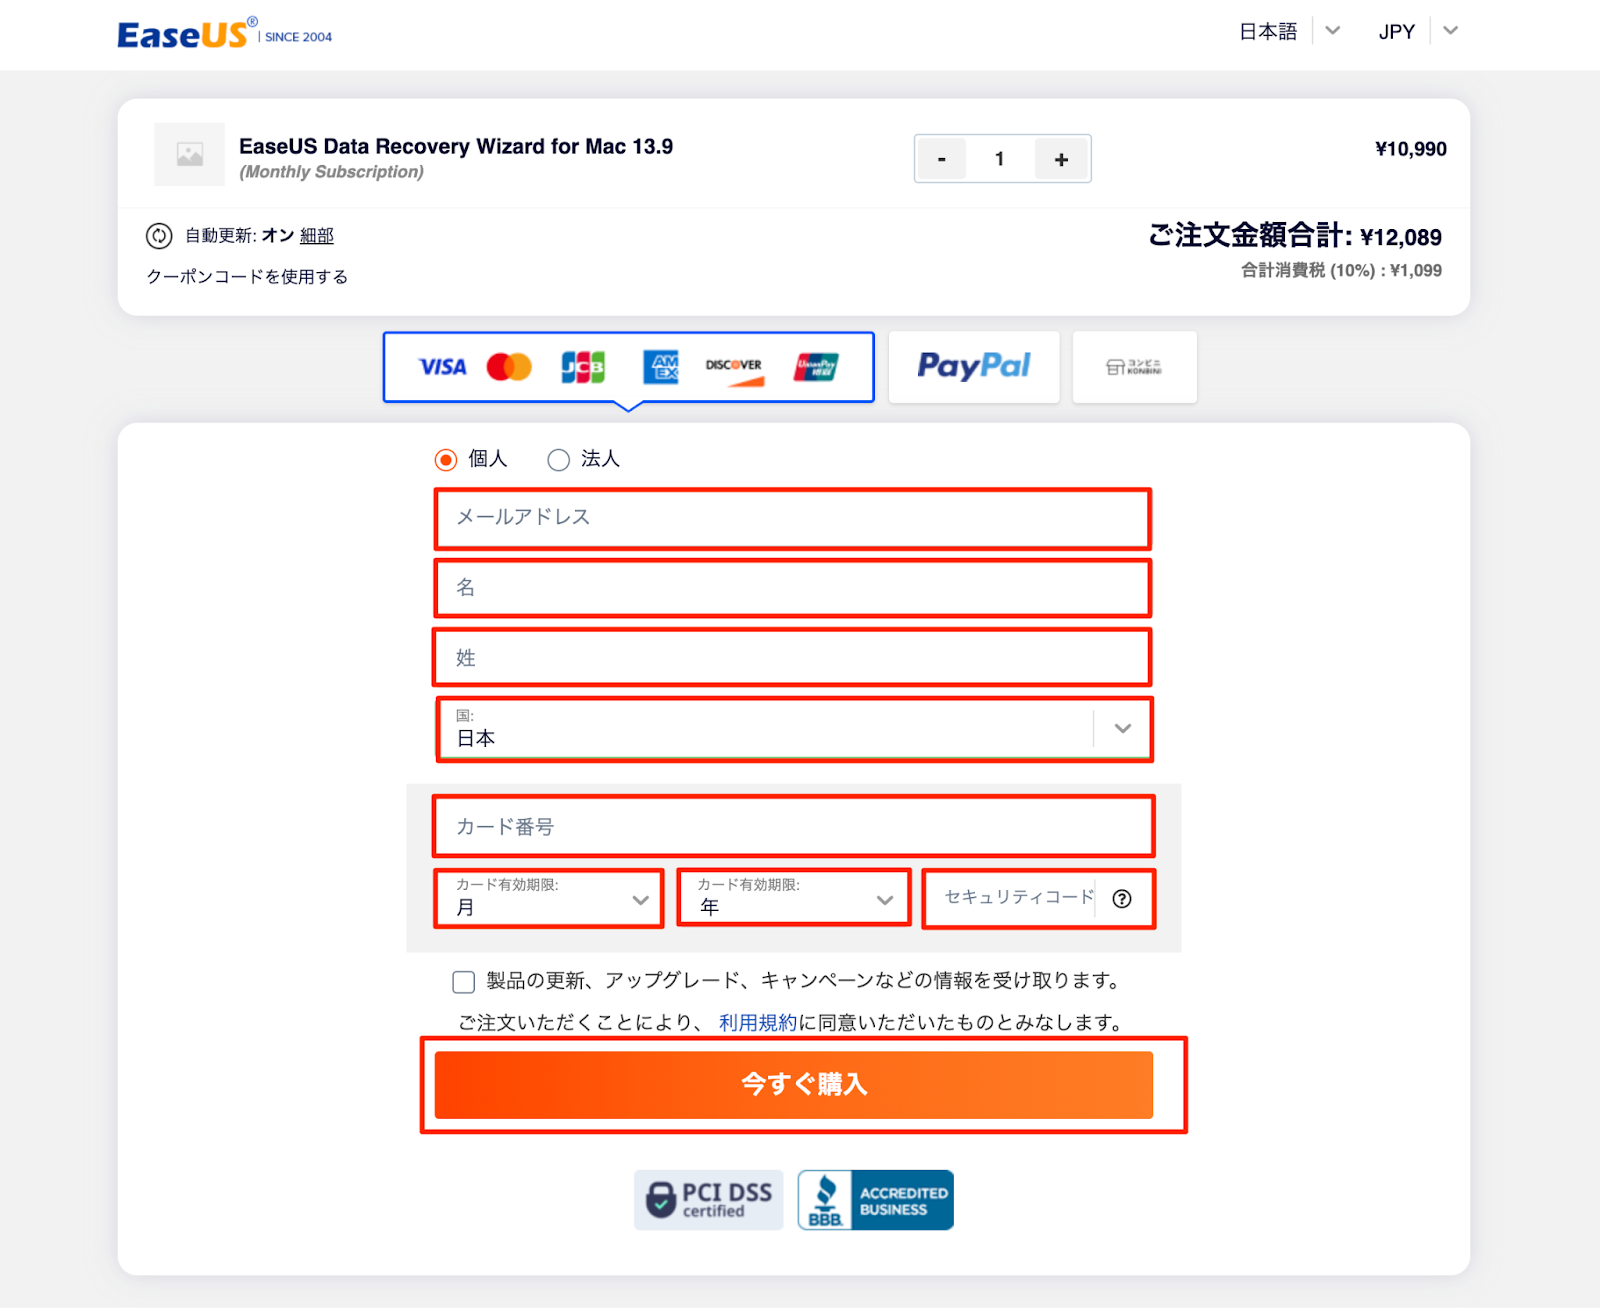Open the JPY currency dropdown
The width and height of the screenshot is (1600, 1308).
pos(1418,31)
